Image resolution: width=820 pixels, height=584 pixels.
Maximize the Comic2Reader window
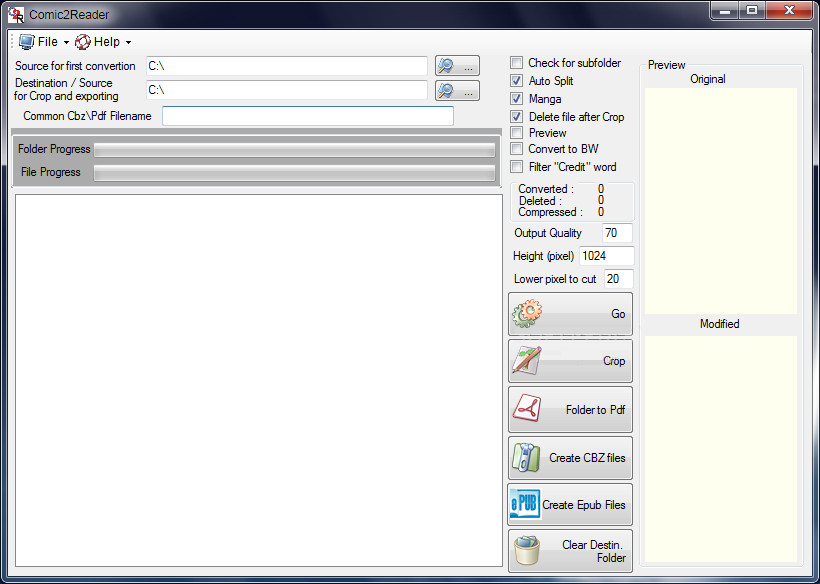(752, 10)
